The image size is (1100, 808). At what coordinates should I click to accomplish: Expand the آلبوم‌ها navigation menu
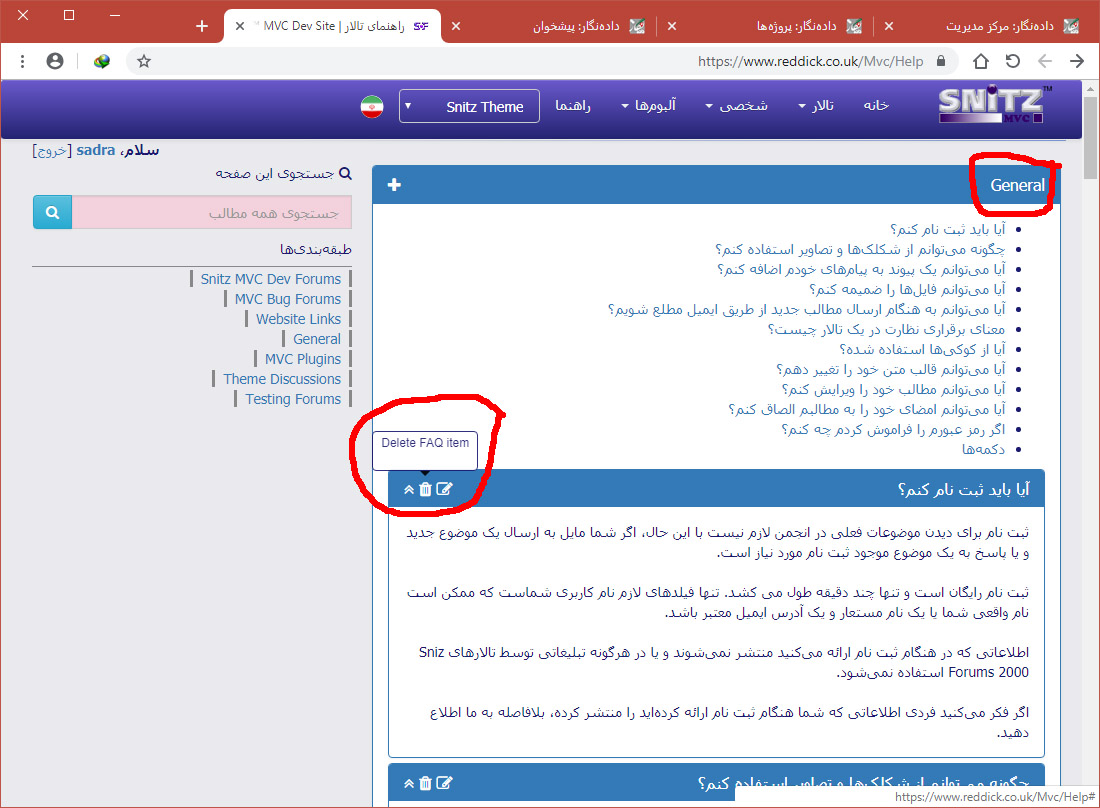pyautogui.click(x=648, y=105)
